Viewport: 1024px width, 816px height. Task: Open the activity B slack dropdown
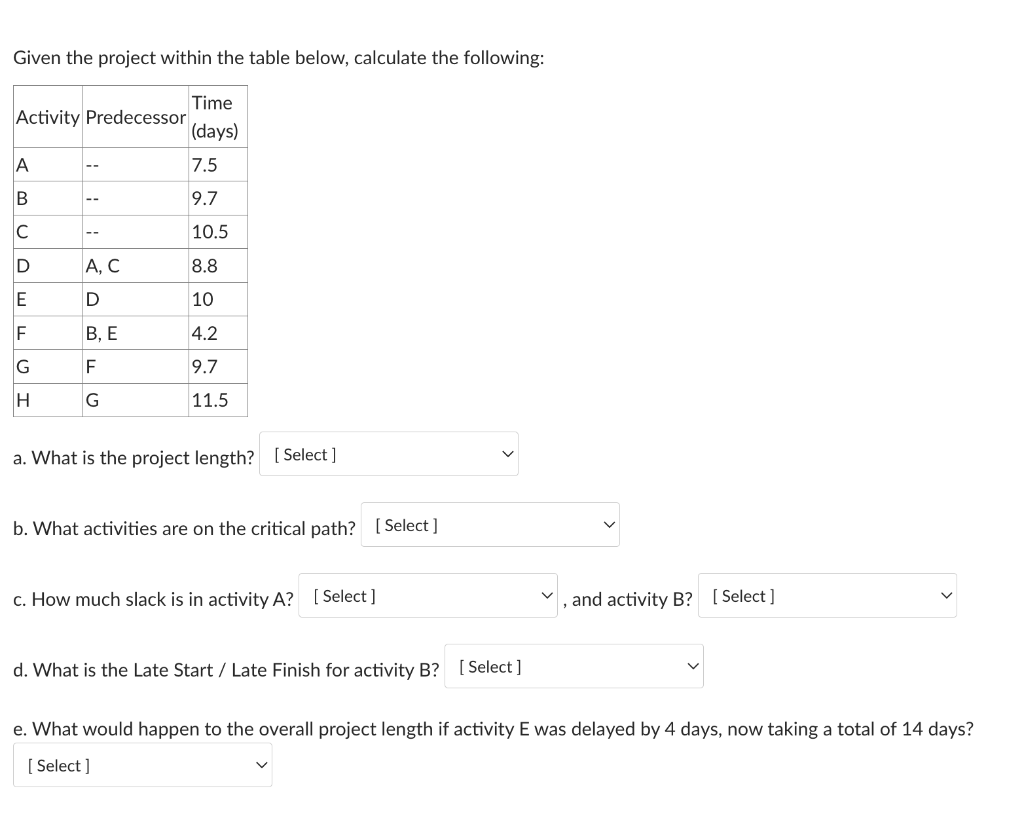tap(827, 595)
